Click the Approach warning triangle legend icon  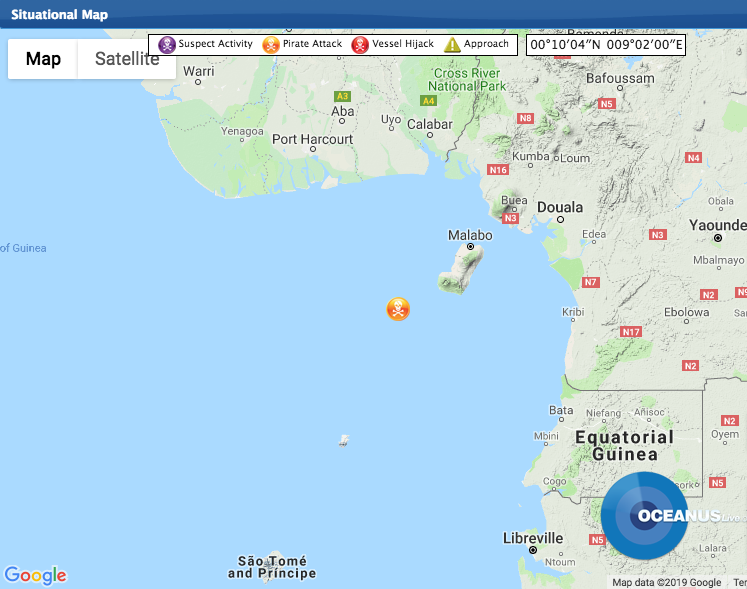point(452,45)
